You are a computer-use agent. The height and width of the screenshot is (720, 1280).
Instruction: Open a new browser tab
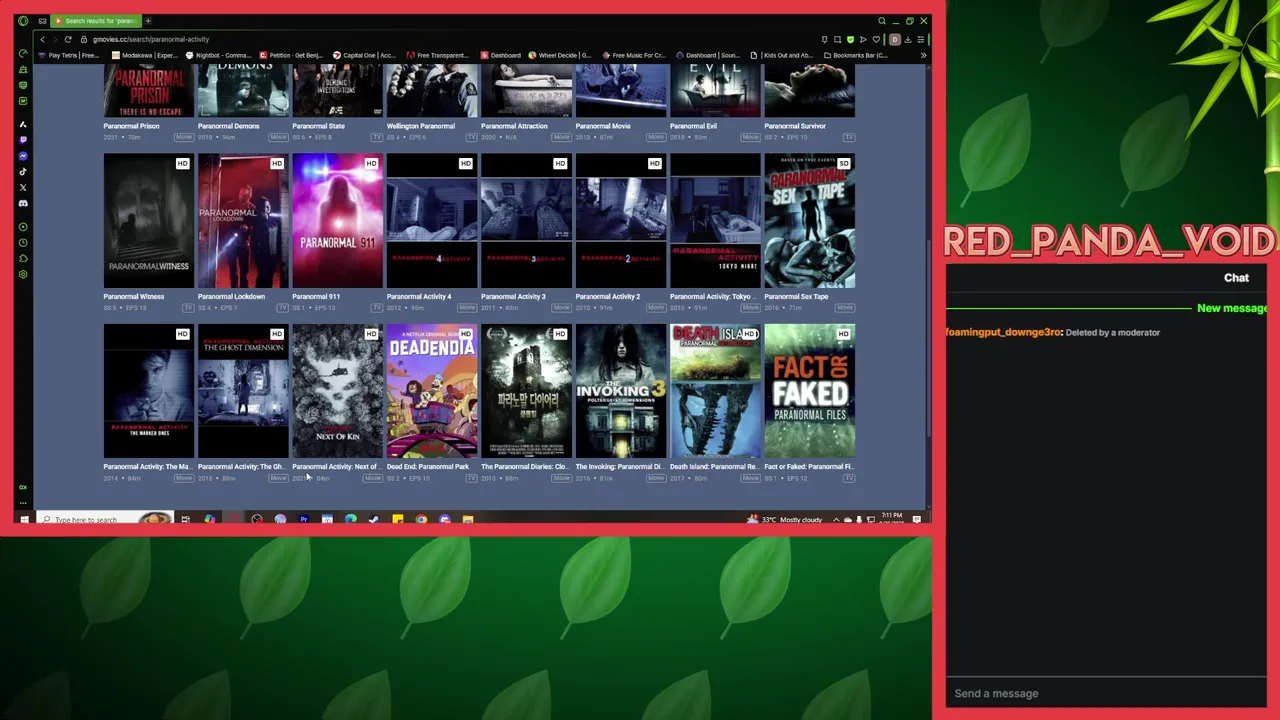click(148, 21)
